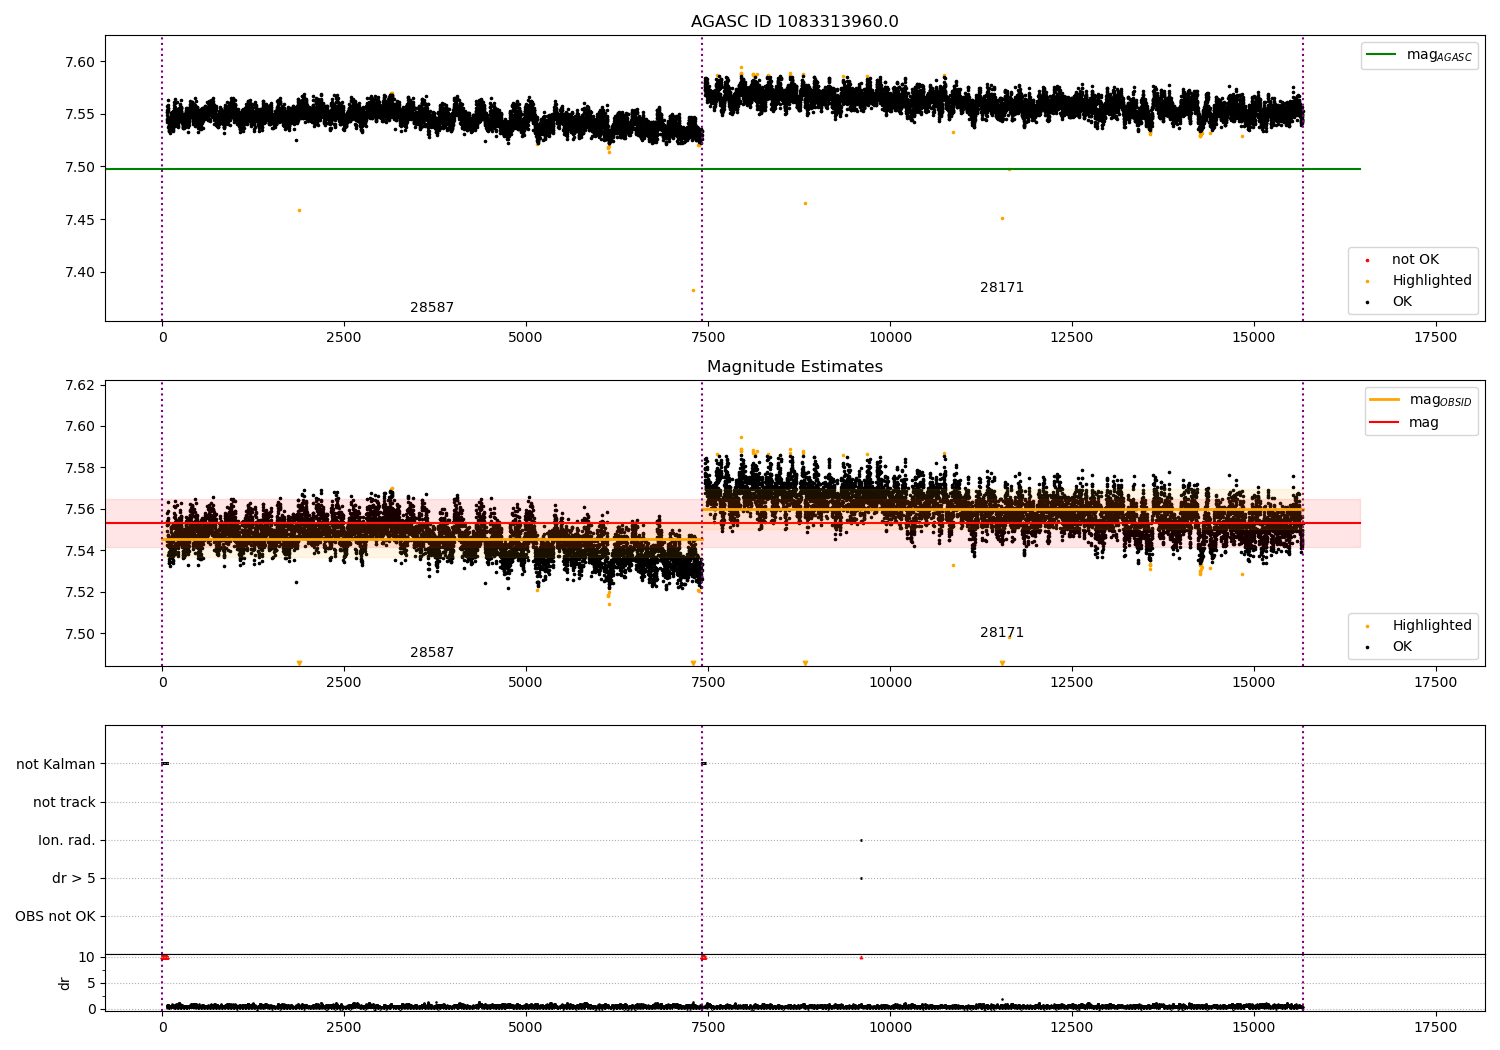Viewport: 1500px width, 1050px height.
Task: Click the 17500 x-tick under the bottom panel
Action: click(1436, 1027)
